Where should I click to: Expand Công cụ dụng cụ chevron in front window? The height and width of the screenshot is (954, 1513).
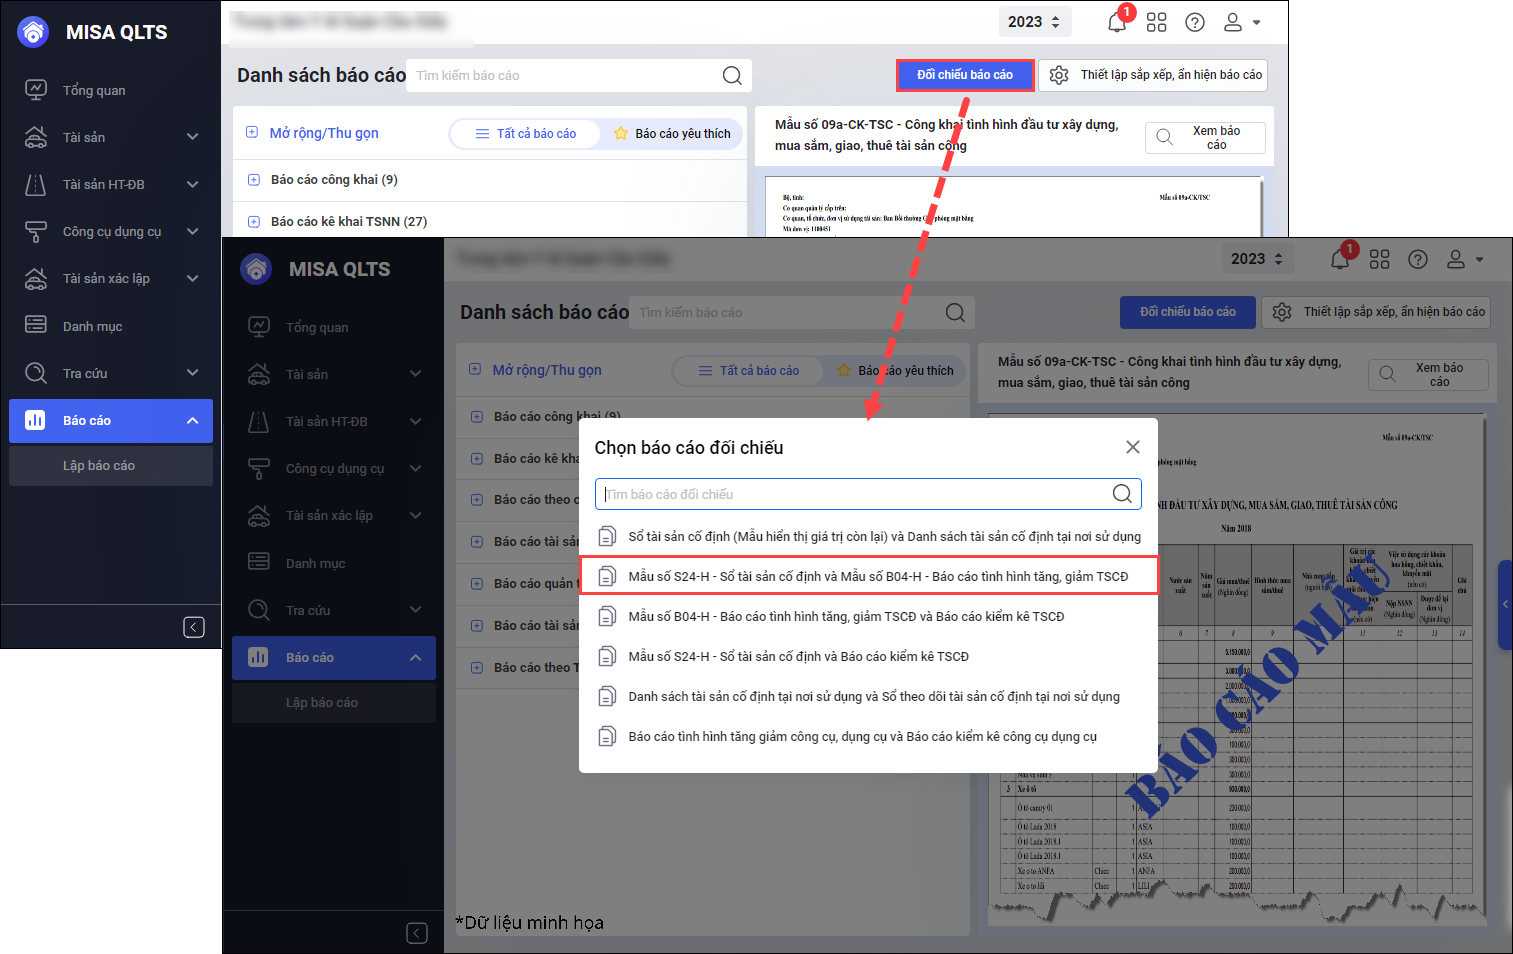[x=416, y=468]
